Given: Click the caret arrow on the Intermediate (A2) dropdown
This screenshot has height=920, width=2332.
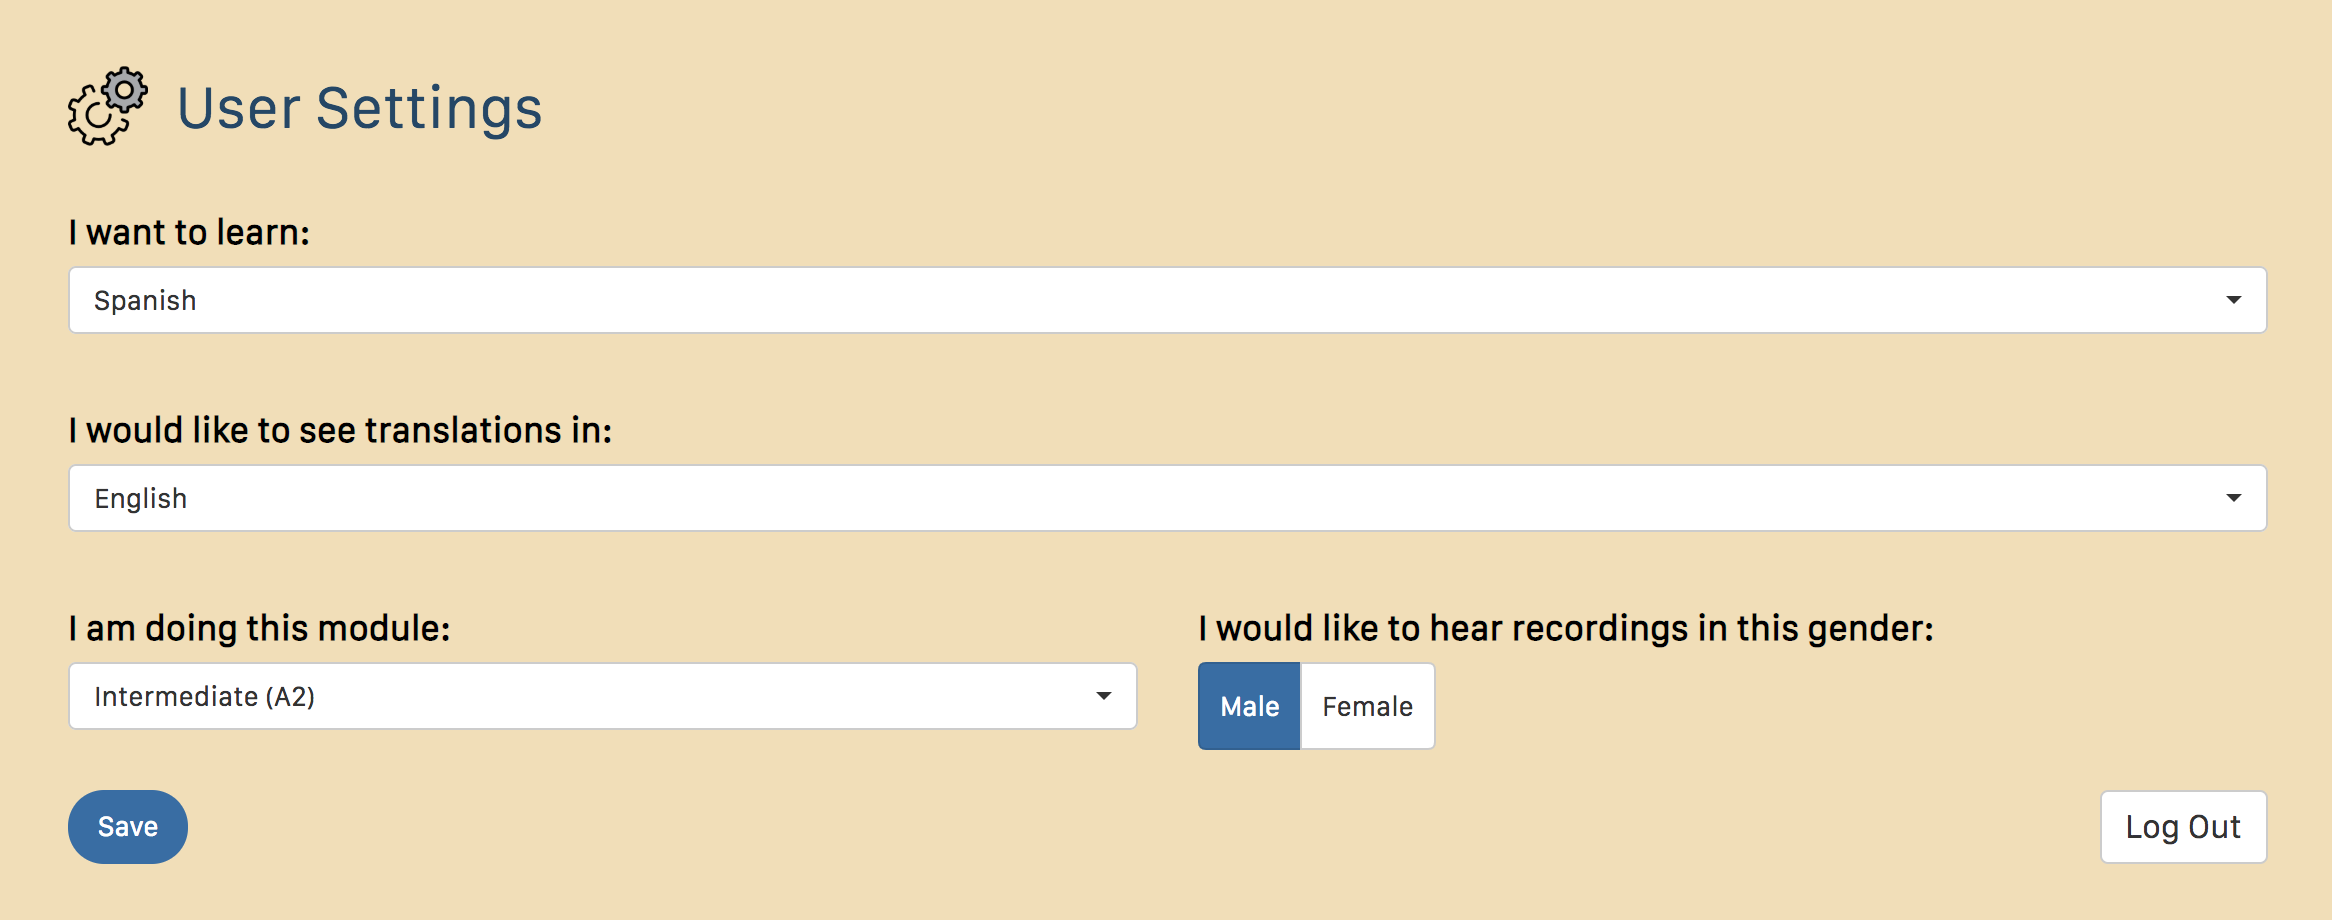Looking at the screenshot, I should tap(1103, 696).
